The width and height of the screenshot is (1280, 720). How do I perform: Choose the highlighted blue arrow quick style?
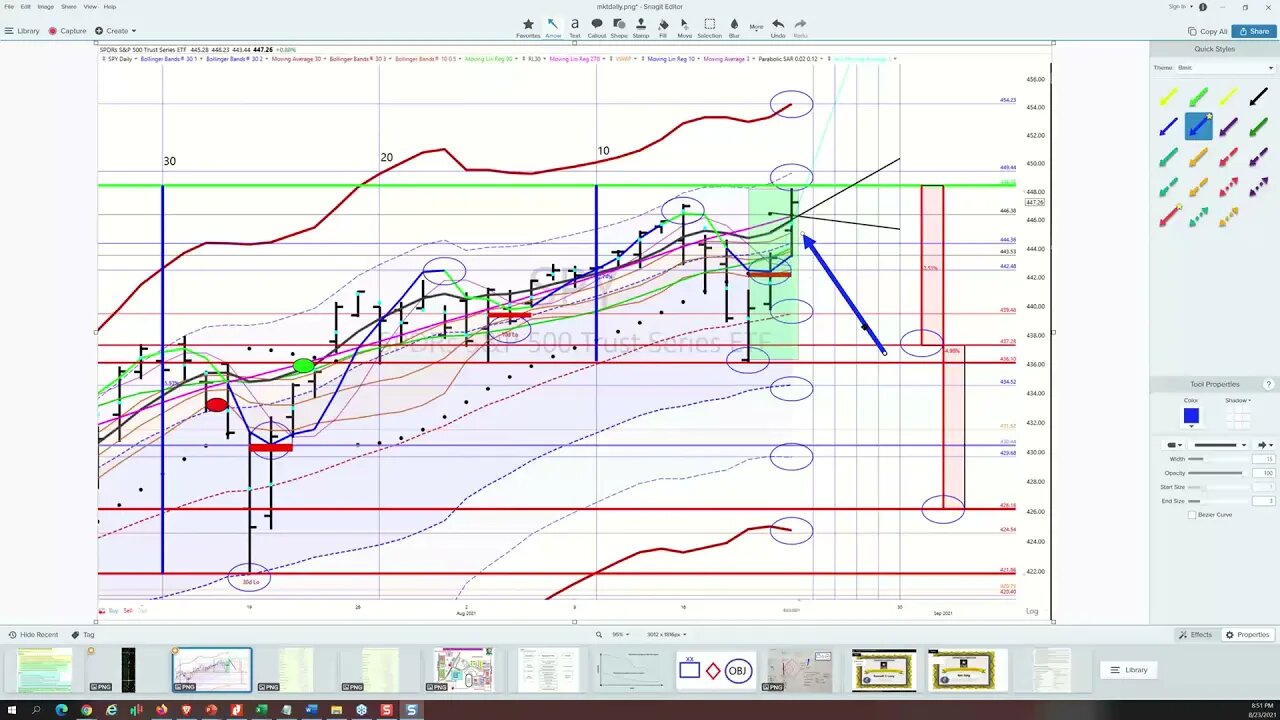[1198, 127]
